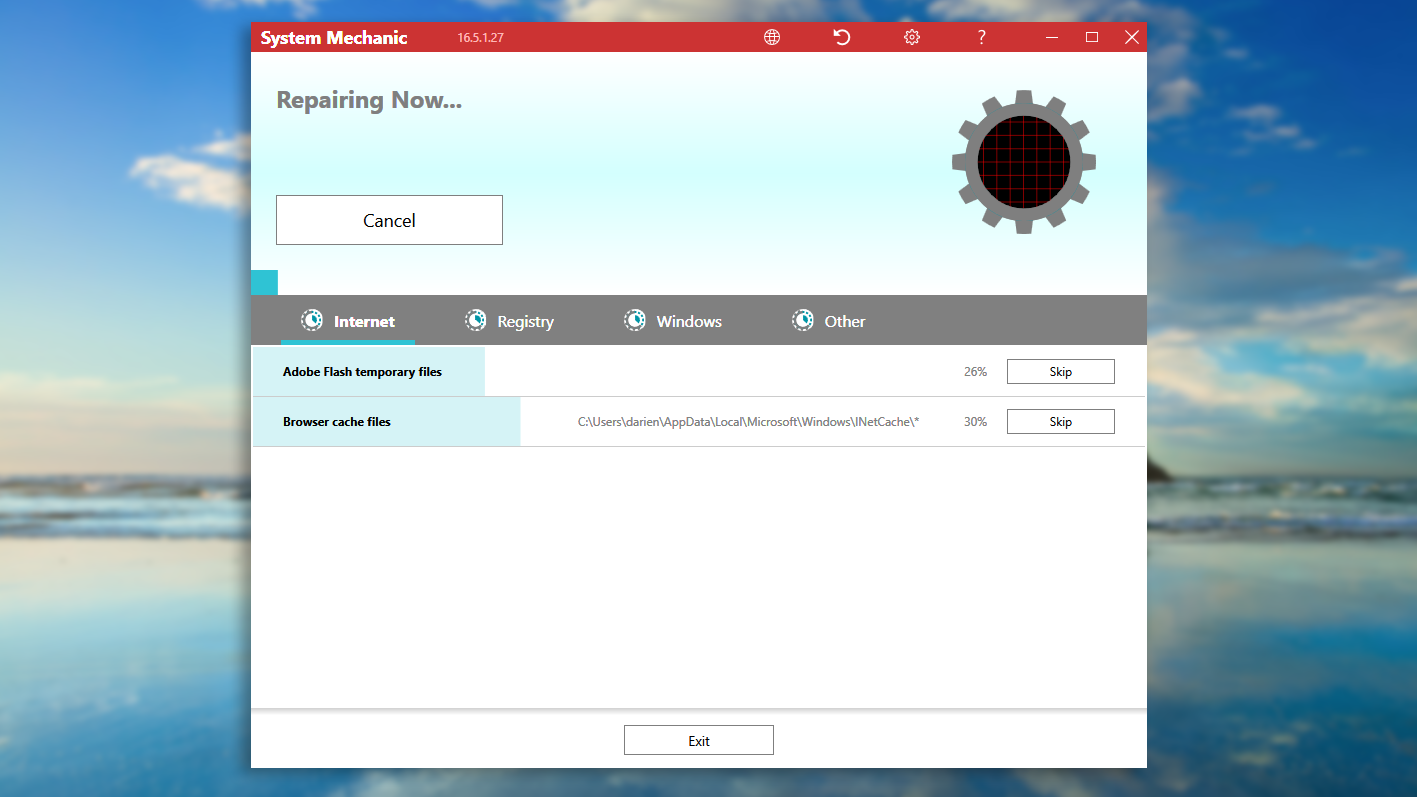Click the Windows tab progress icon
This screenshot has height=797, width=1417.
point(635,320)
